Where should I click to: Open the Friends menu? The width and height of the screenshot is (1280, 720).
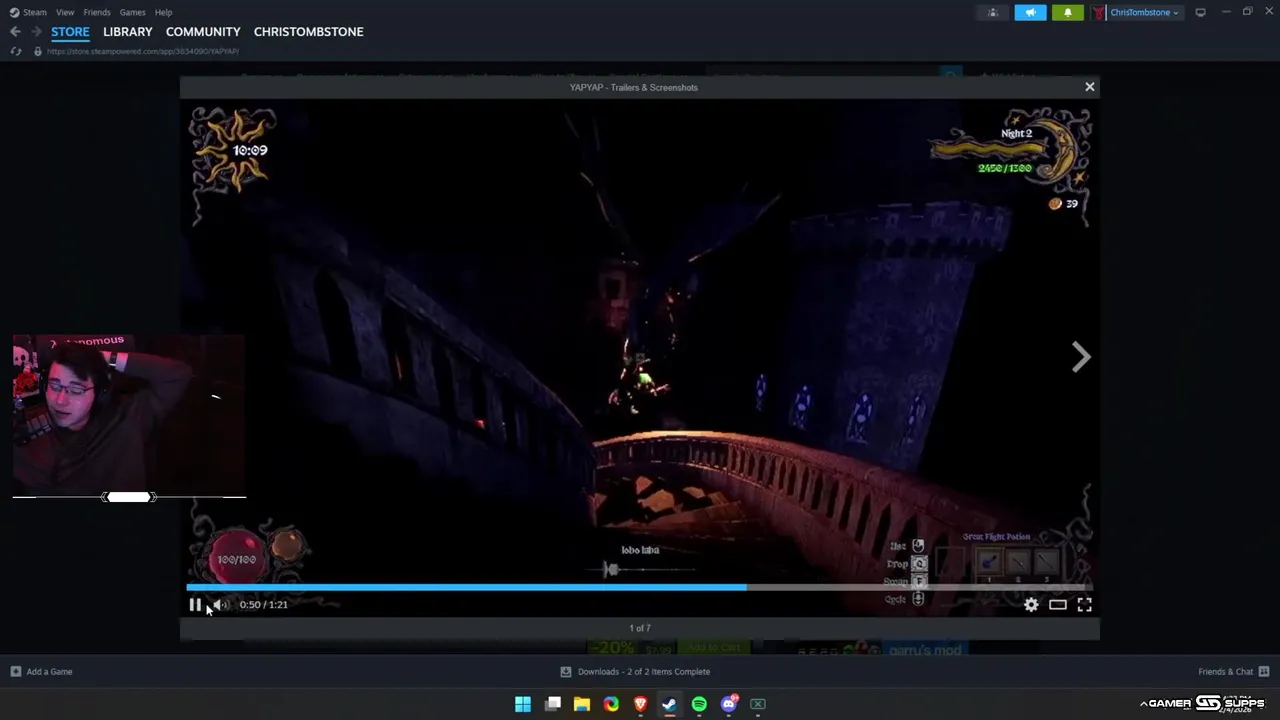pyautogui.click(x=97, y=12)
